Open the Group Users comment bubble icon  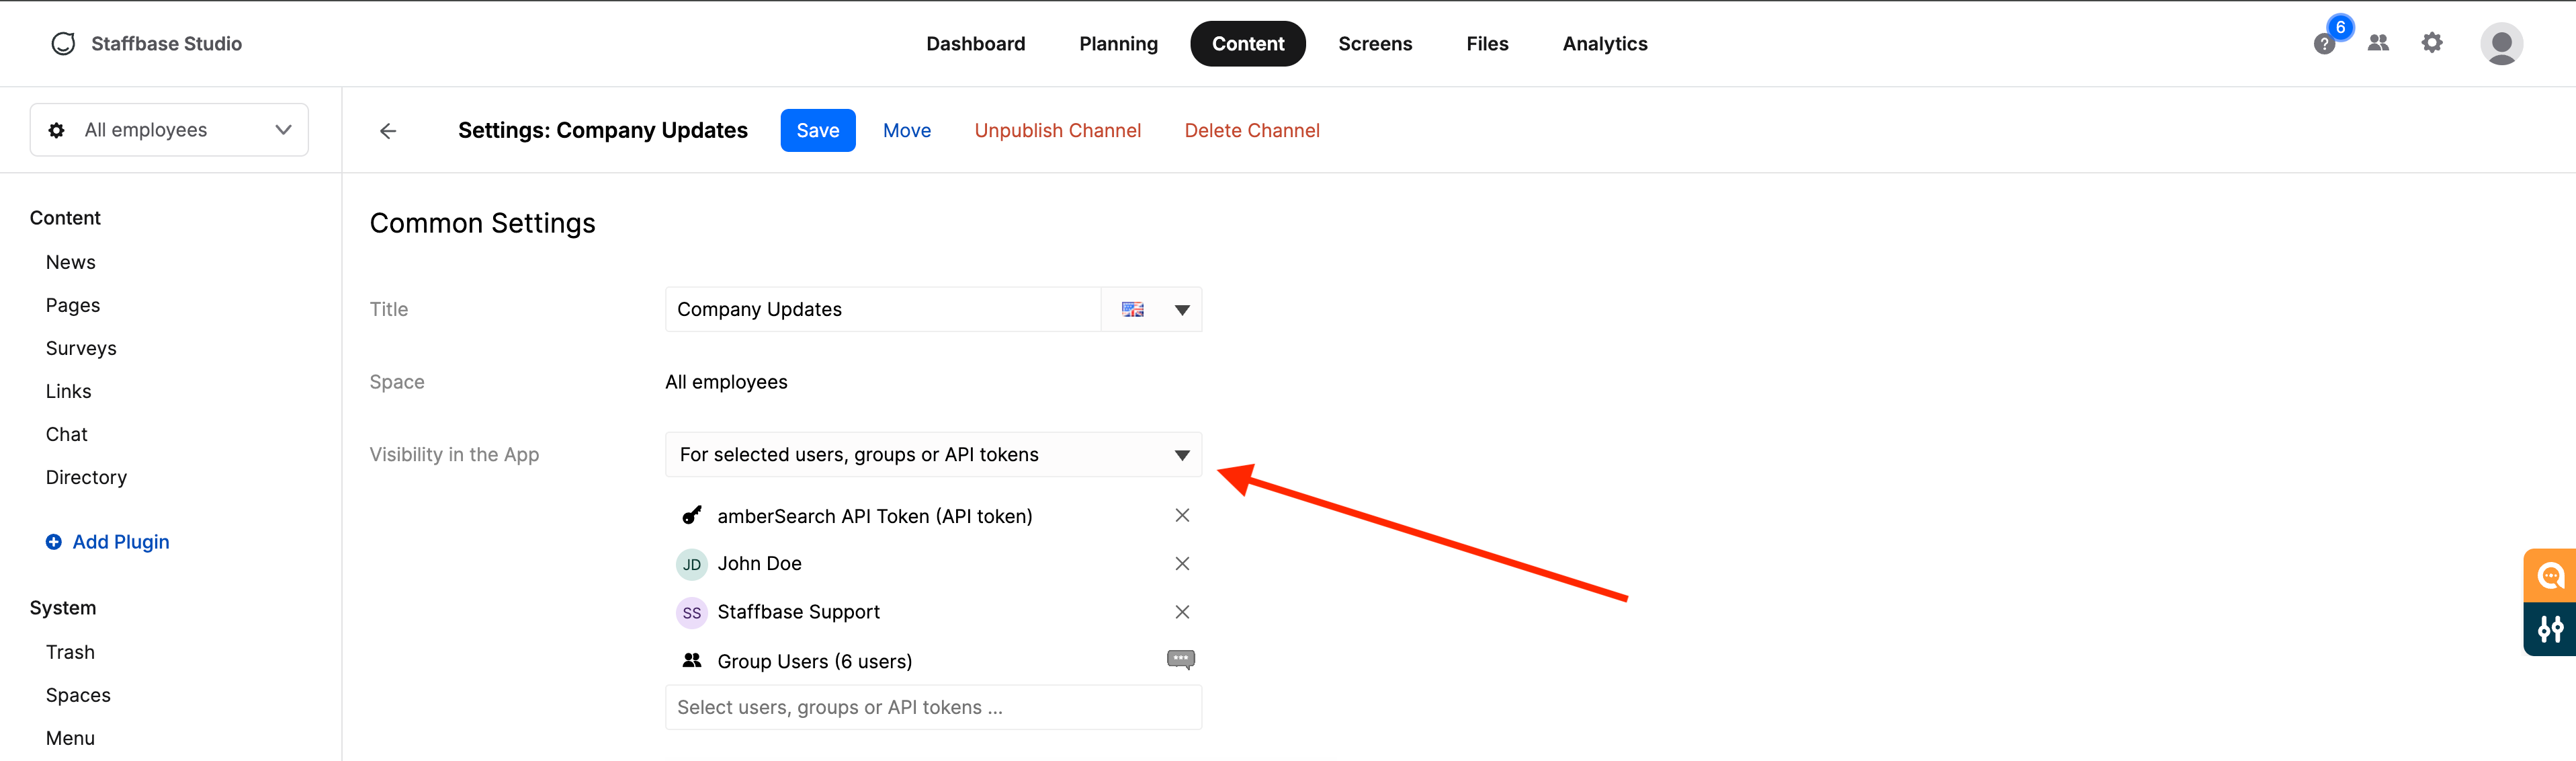(x=1181, y=660)
